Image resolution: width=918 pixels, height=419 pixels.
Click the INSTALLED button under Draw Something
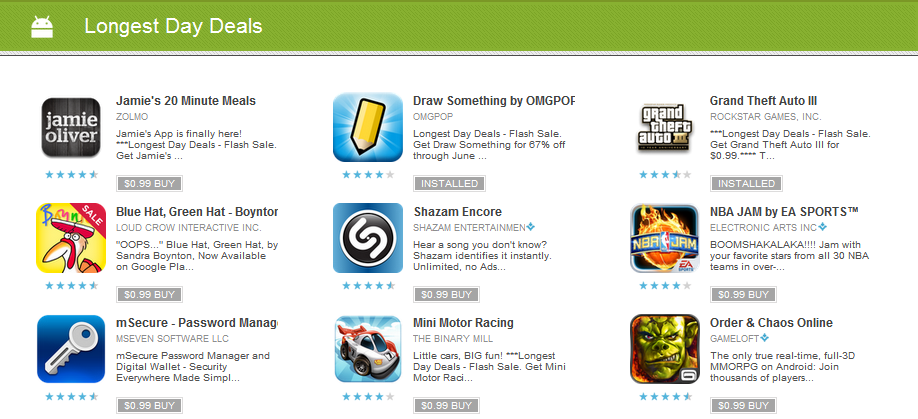point(450,184)
